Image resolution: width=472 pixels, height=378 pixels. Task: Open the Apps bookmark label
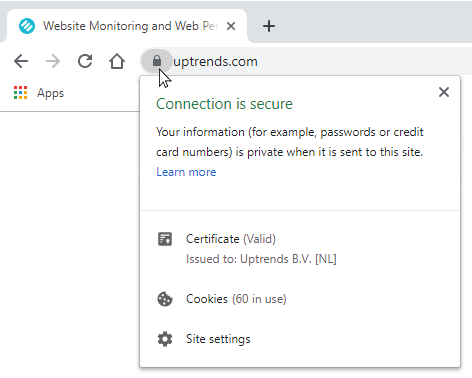pos(50,93)
